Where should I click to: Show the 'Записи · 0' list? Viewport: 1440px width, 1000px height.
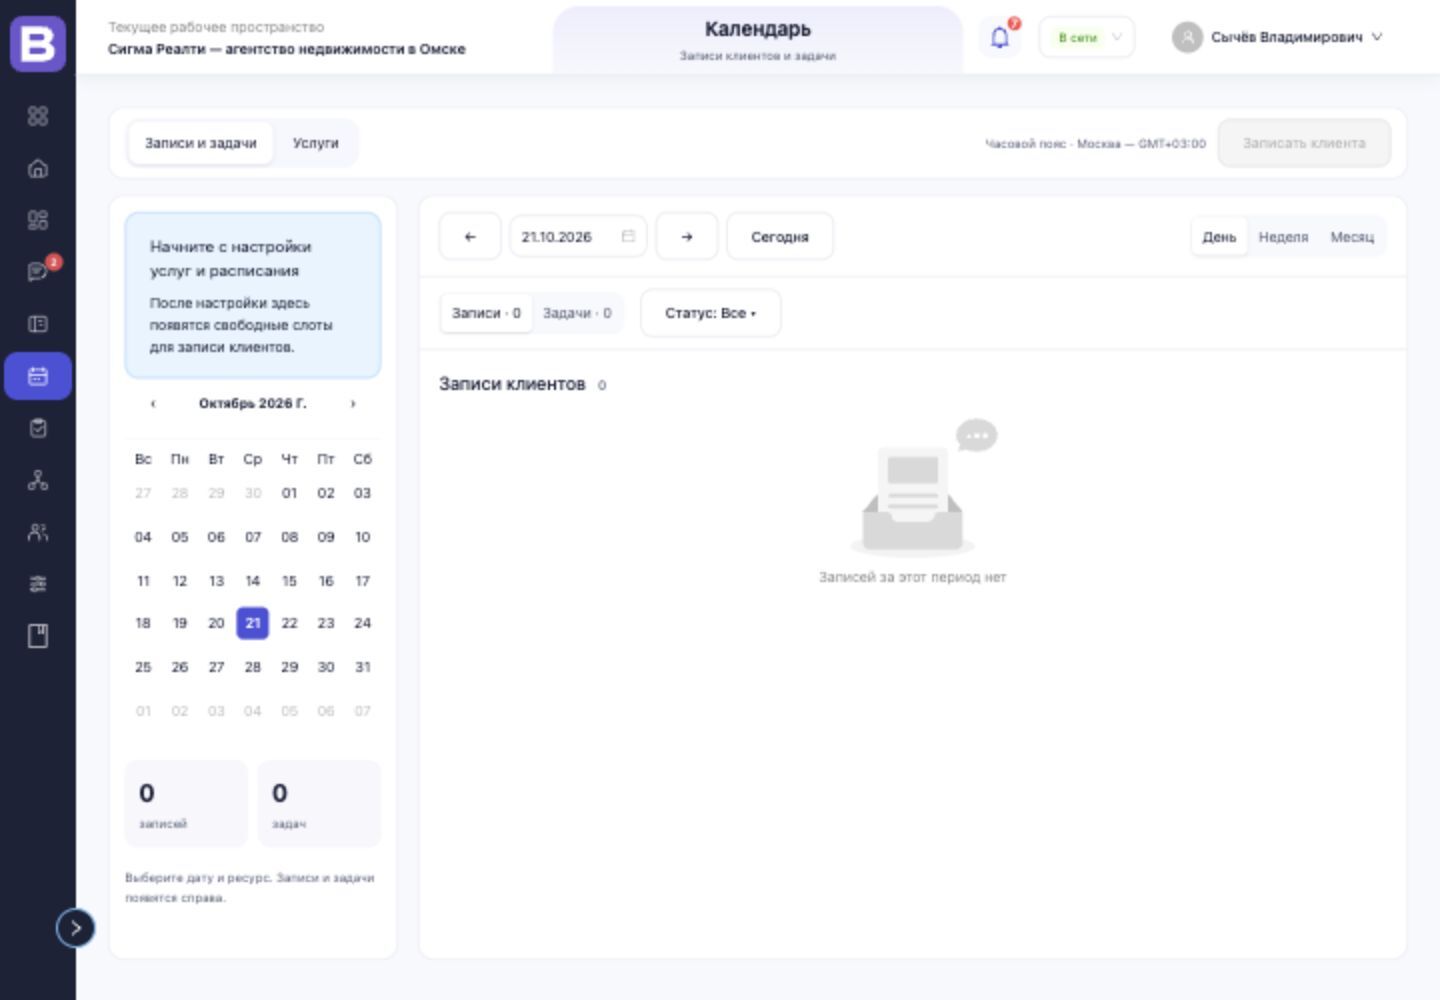pos(486,313)
